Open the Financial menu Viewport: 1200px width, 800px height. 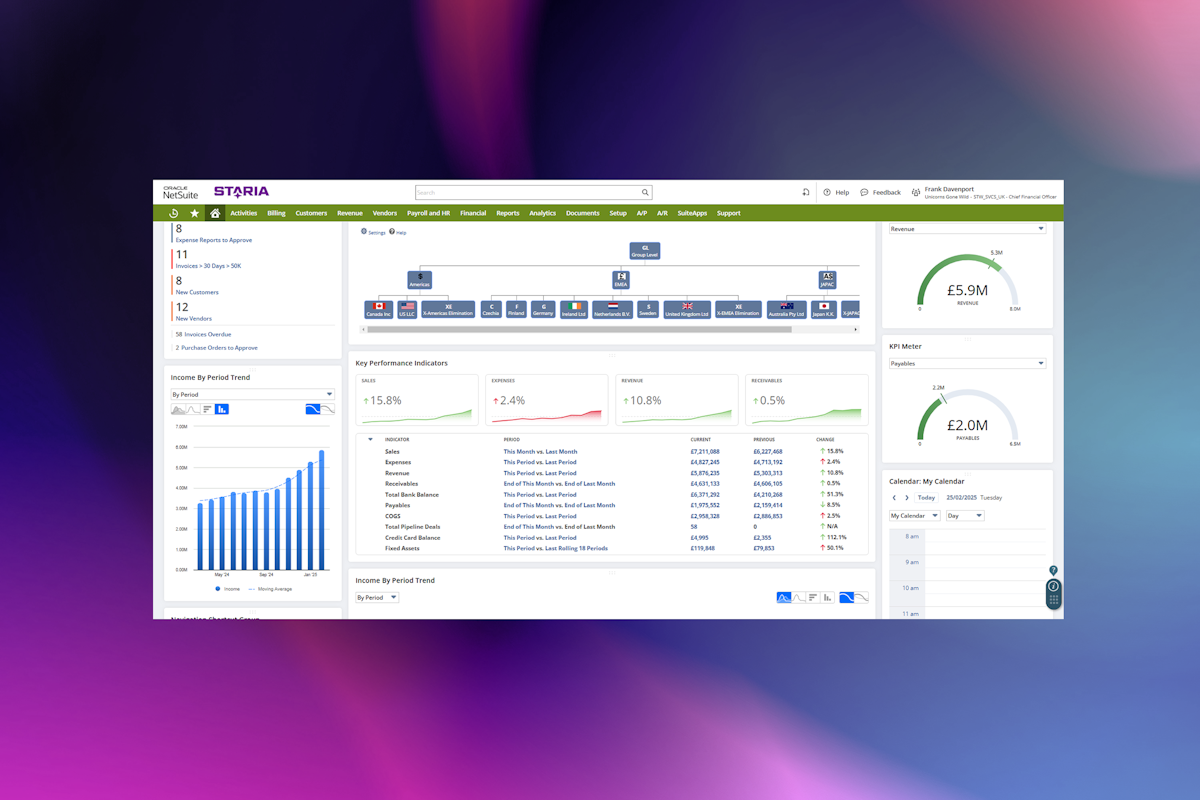(x=473, y=213)
